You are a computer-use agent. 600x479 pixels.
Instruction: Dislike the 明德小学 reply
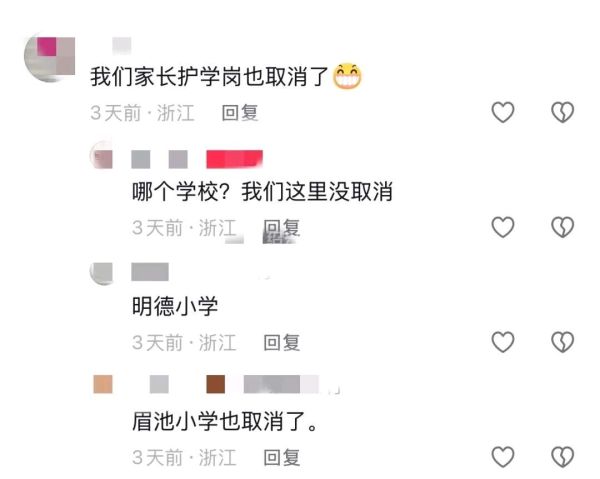pyautogui.click(x=562, y=342)
